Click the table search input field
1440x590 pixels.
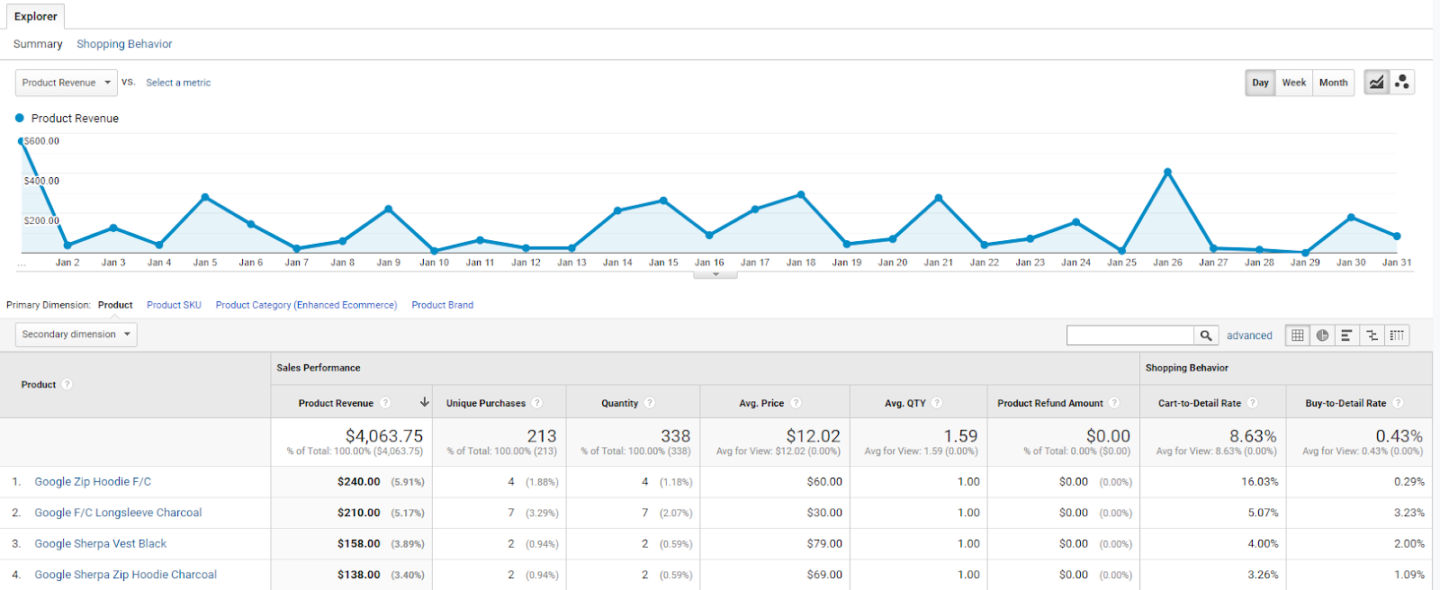(1130, 336)
